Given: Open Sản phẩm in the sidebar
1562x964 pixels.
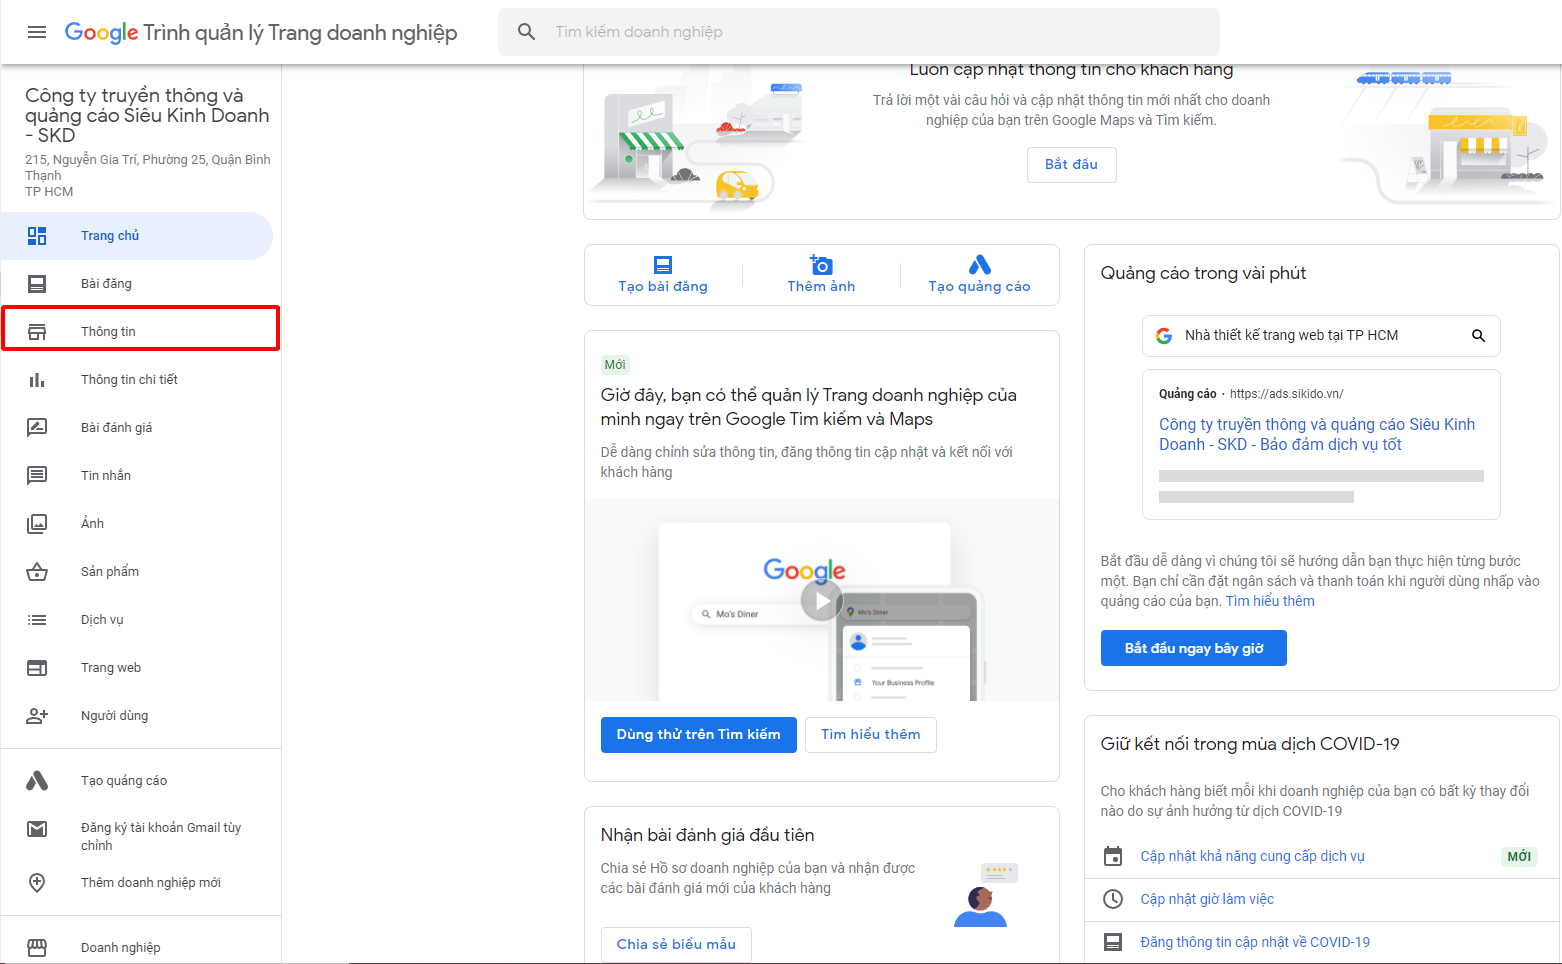Looking at the screenshot, I should click(x=137, y=572).
